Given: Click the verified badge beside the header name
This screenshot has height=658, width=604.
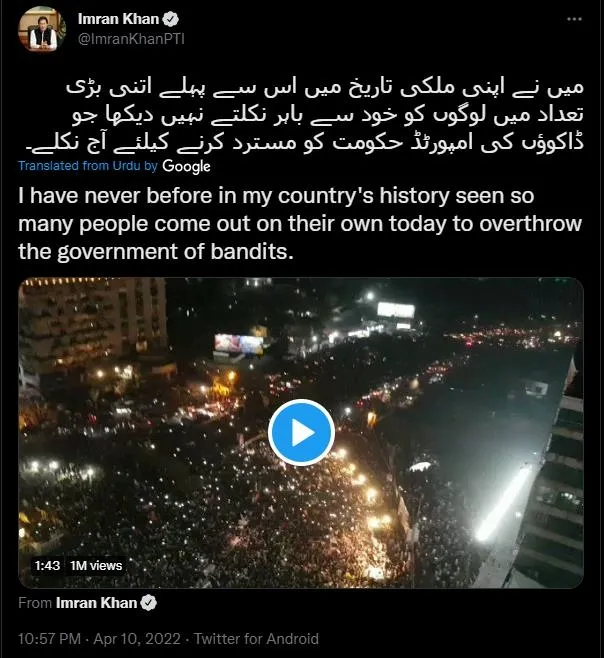Looking at the screenshot, I should coord(171,19).
